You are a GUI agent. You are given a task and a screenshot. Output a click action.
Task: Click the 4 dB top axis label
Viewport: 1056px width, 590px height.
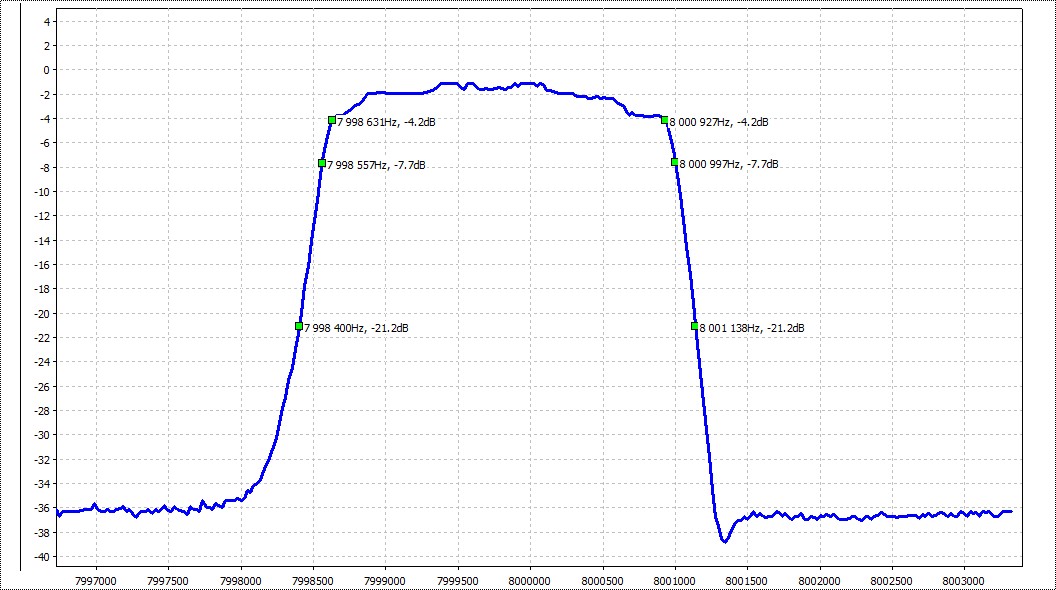tap(46, 22)
